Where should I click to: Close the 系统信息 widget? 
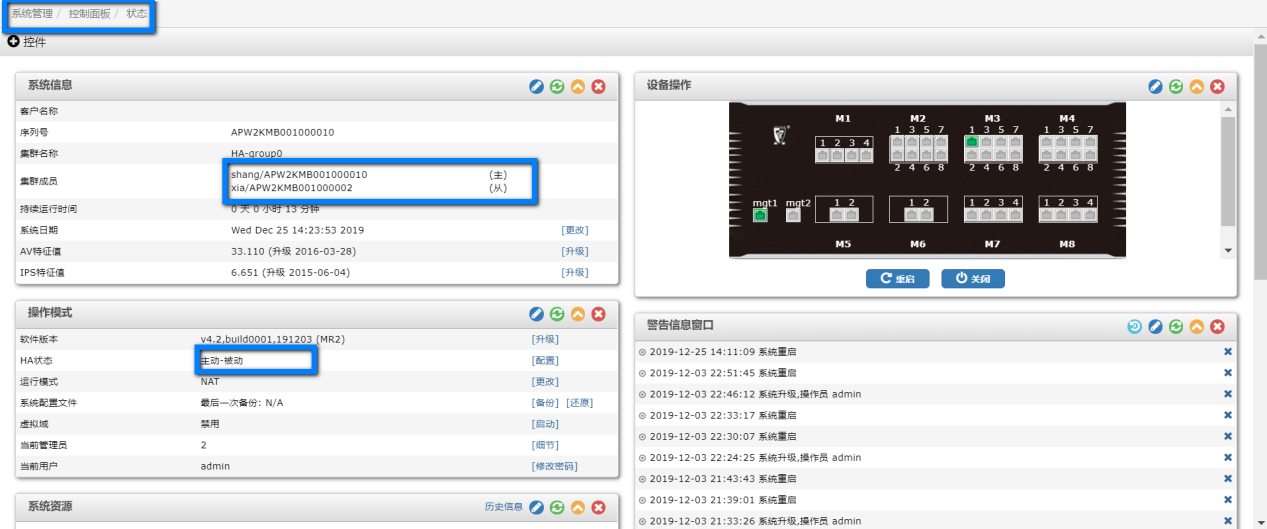(x=599, y=87)
